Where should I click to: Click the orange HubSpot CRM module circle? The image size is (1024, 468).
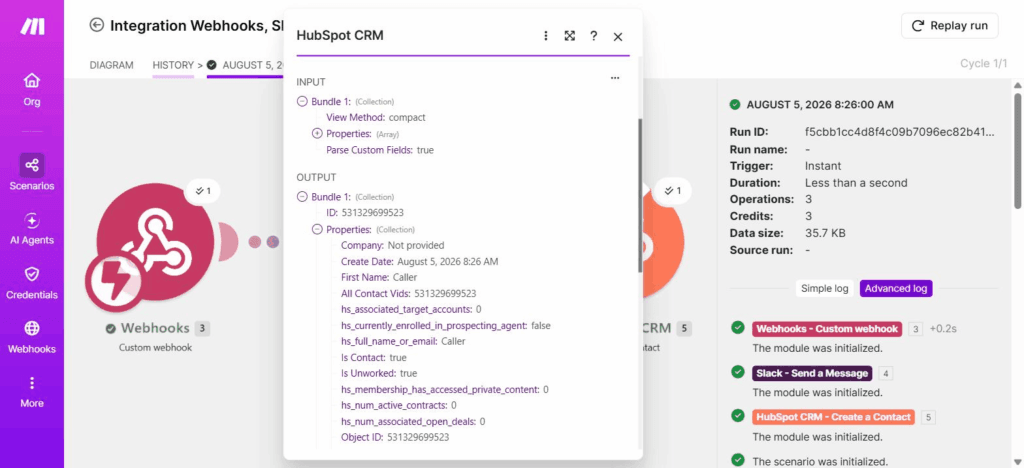(663, 242)
